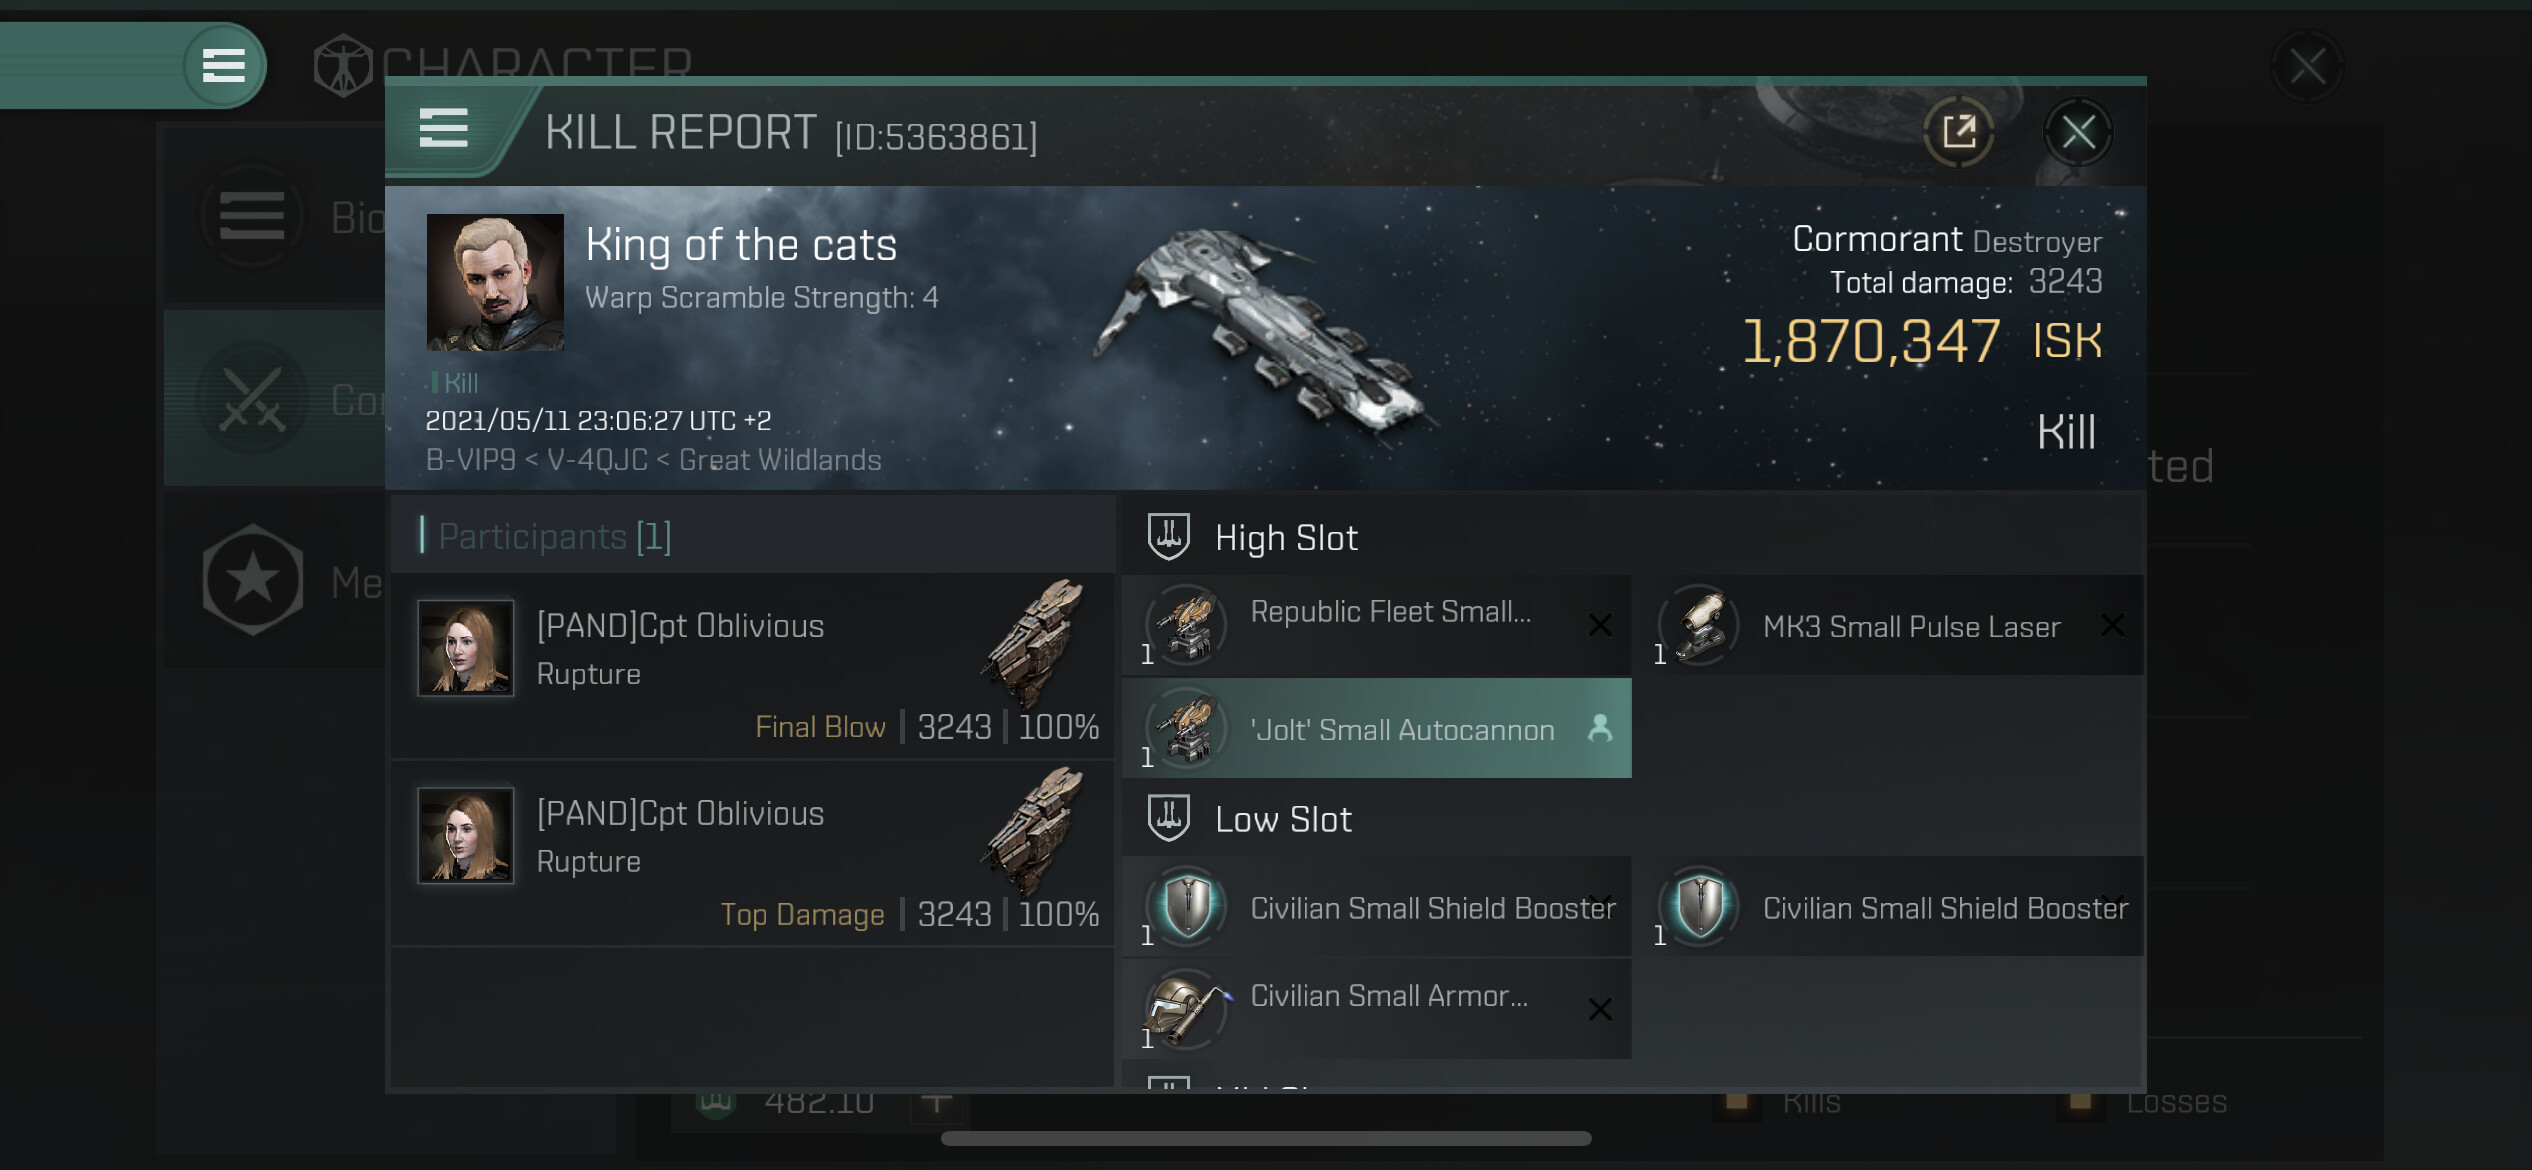Click the Rupture ship icon for Final Blow
Image resolution: width=2532 pixels, height=1170 pixels.
click(x=1037, y=640)
